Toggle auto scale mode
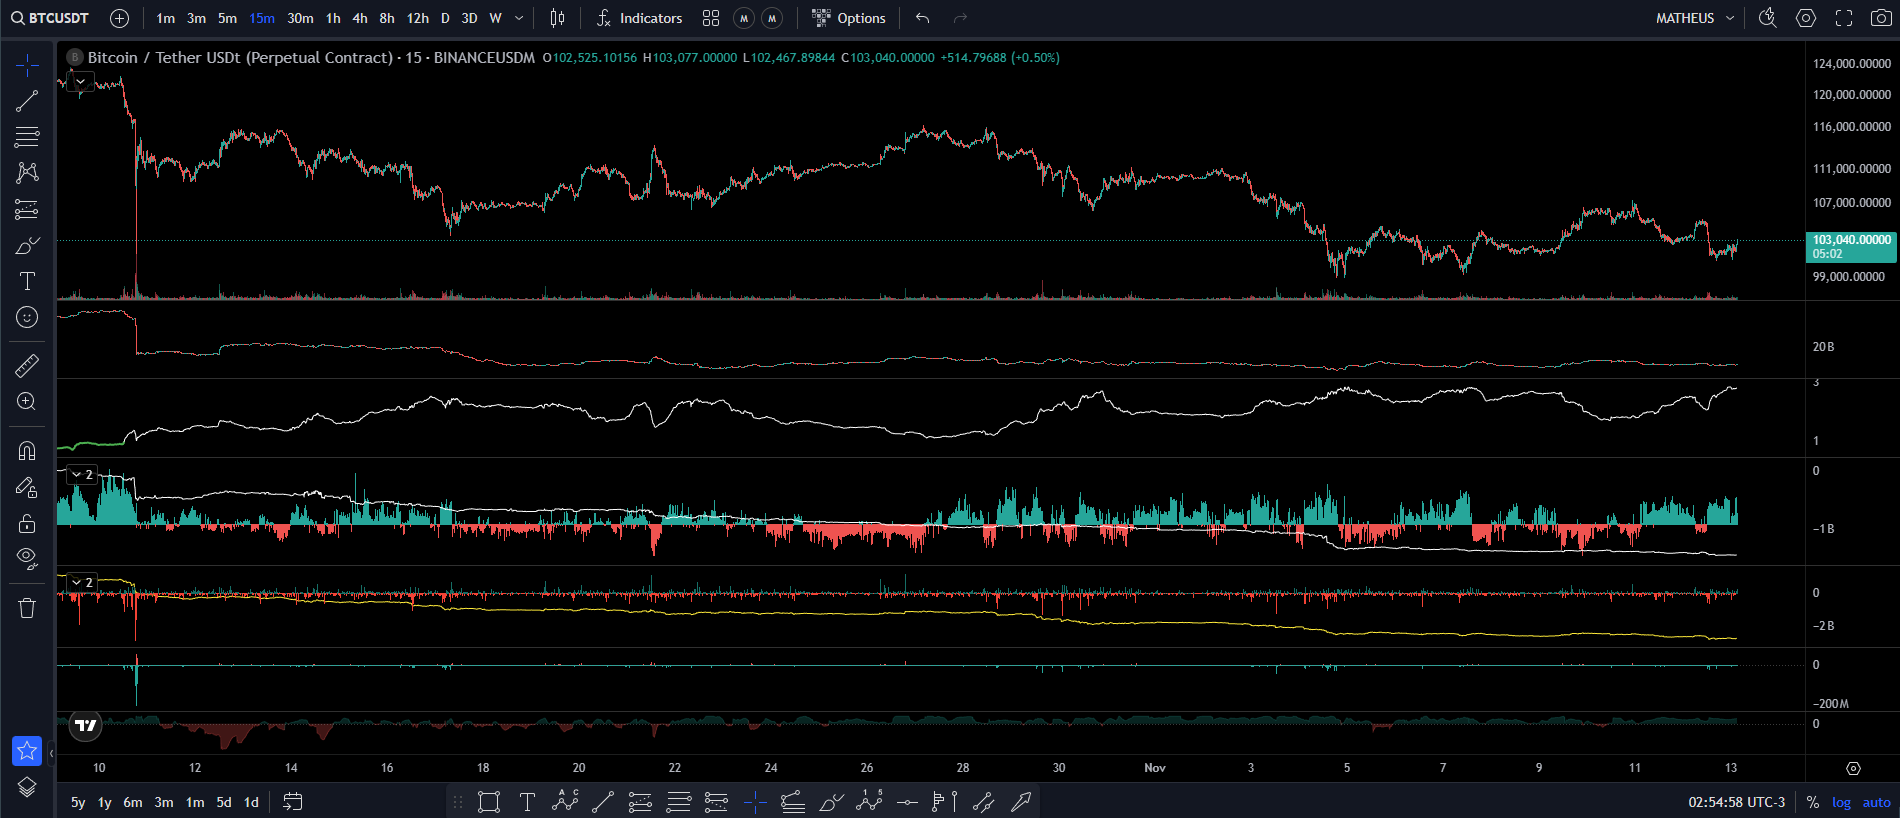Screen dimensions: 1900x818 [x=1877, y=802]
